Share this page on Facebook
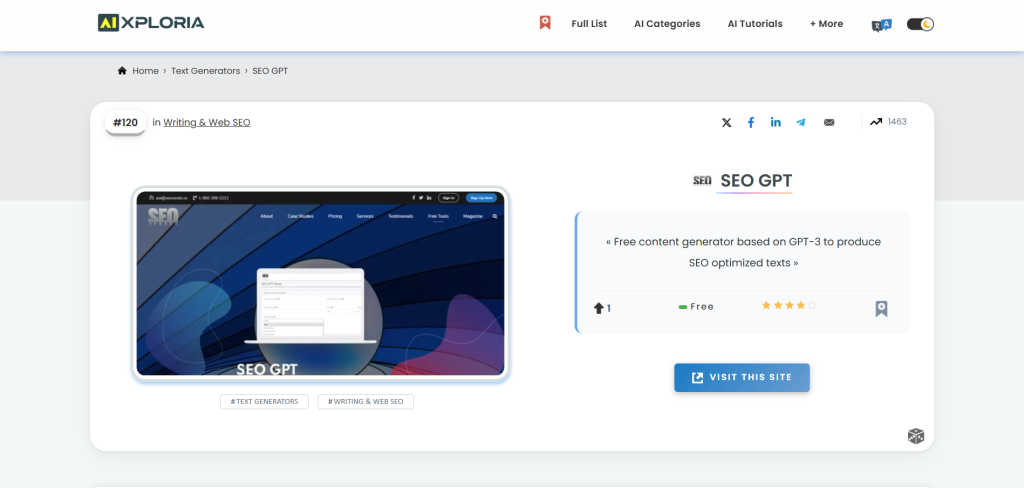Screen dimensions: 1024x488 [751, 122]
